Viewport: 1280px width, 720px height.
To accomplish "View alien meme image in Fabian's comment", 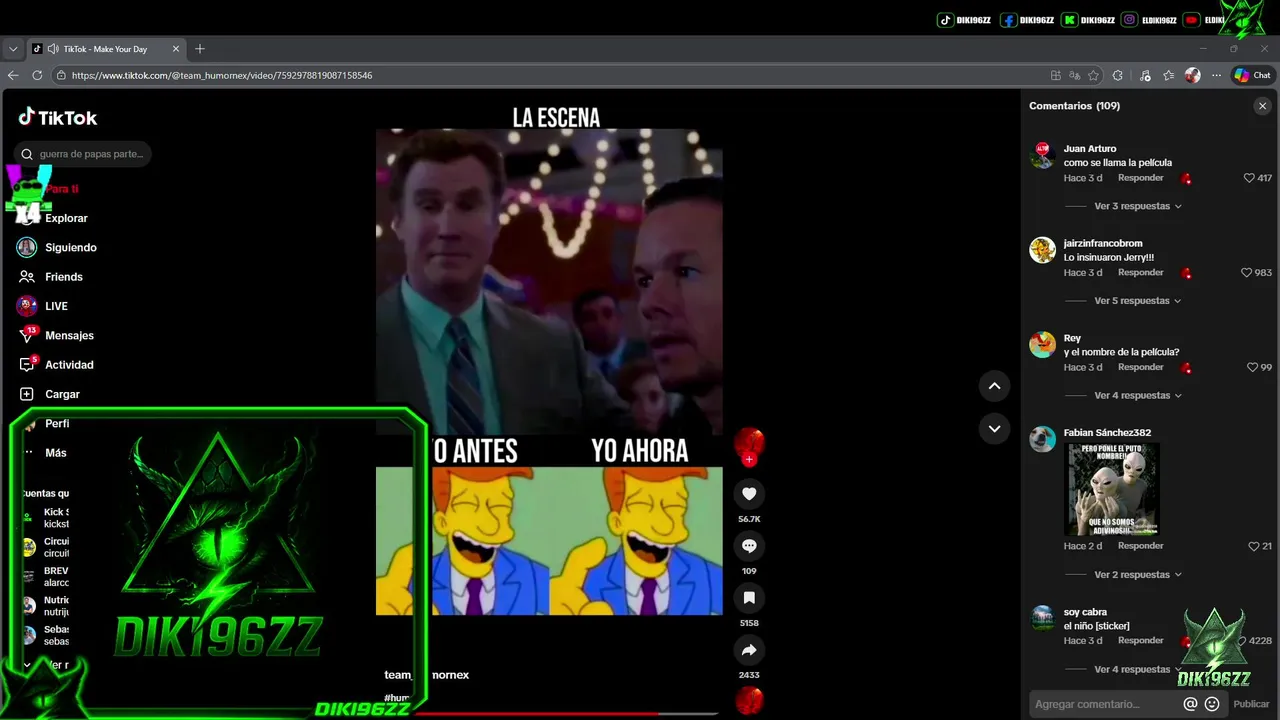I will 1113,490.
